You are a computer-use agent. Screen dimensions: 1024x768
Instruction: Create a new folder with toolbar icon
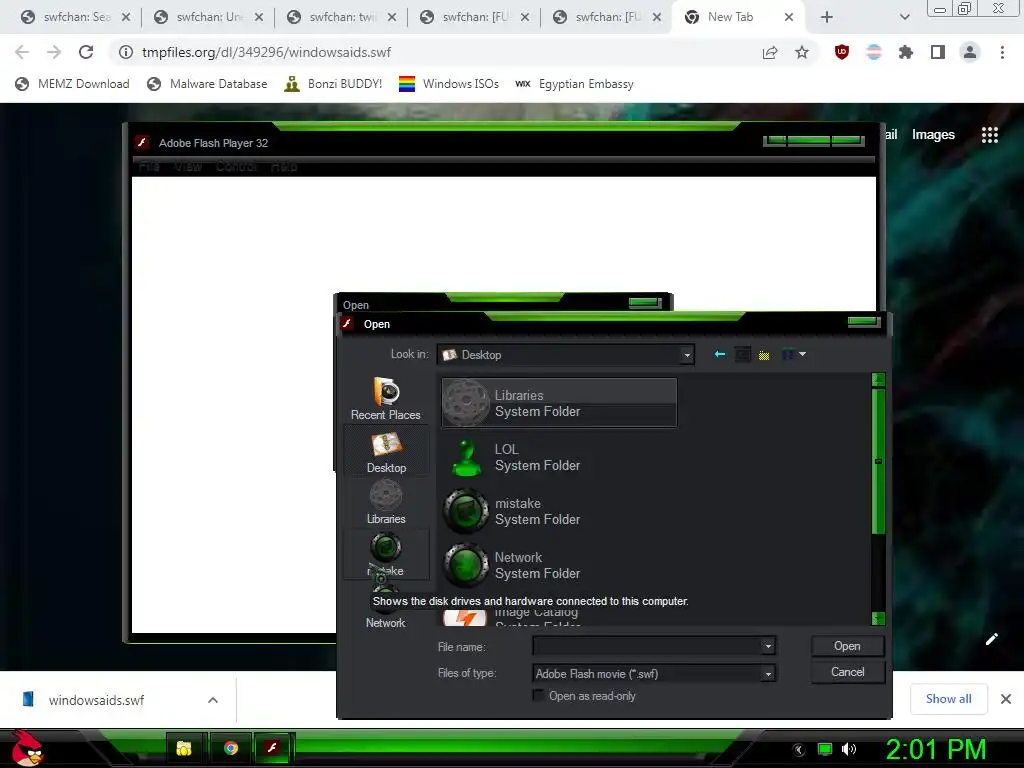point(763,355)
